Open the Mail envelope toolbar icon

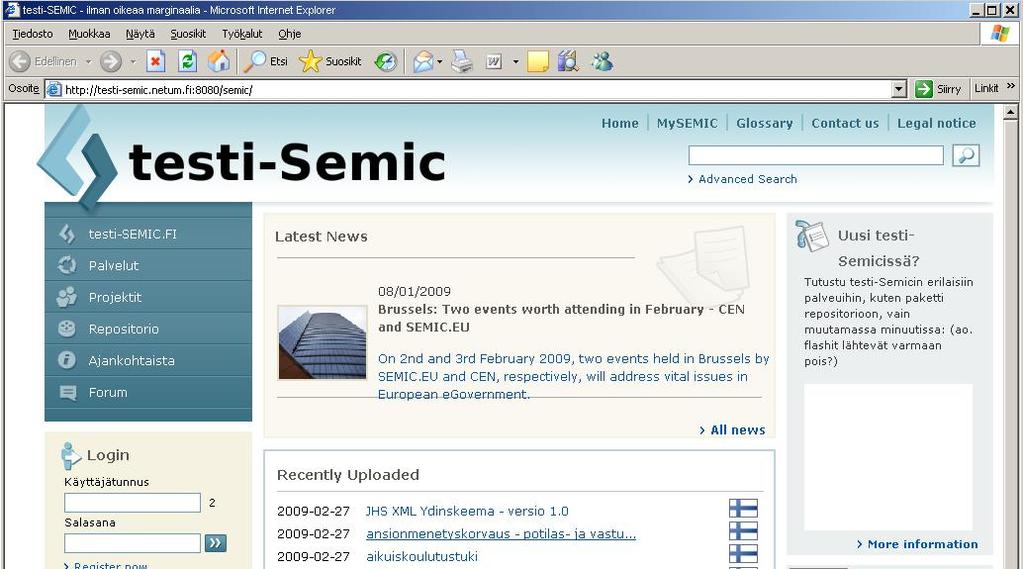click(423, 61)
